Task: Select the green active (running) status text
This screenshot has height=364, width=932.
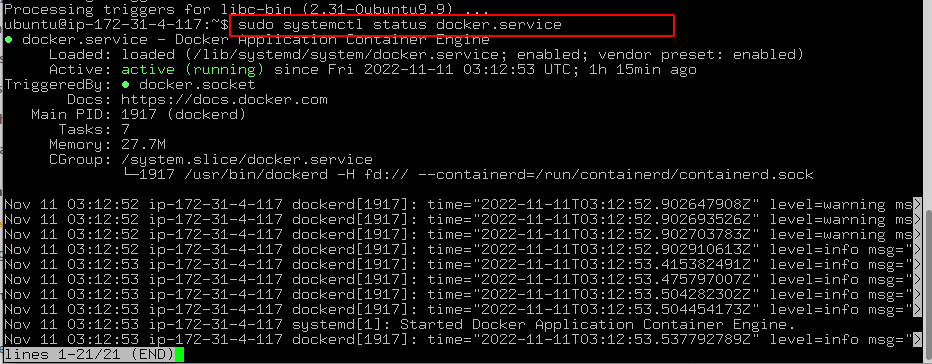Action: click(193, 70)
